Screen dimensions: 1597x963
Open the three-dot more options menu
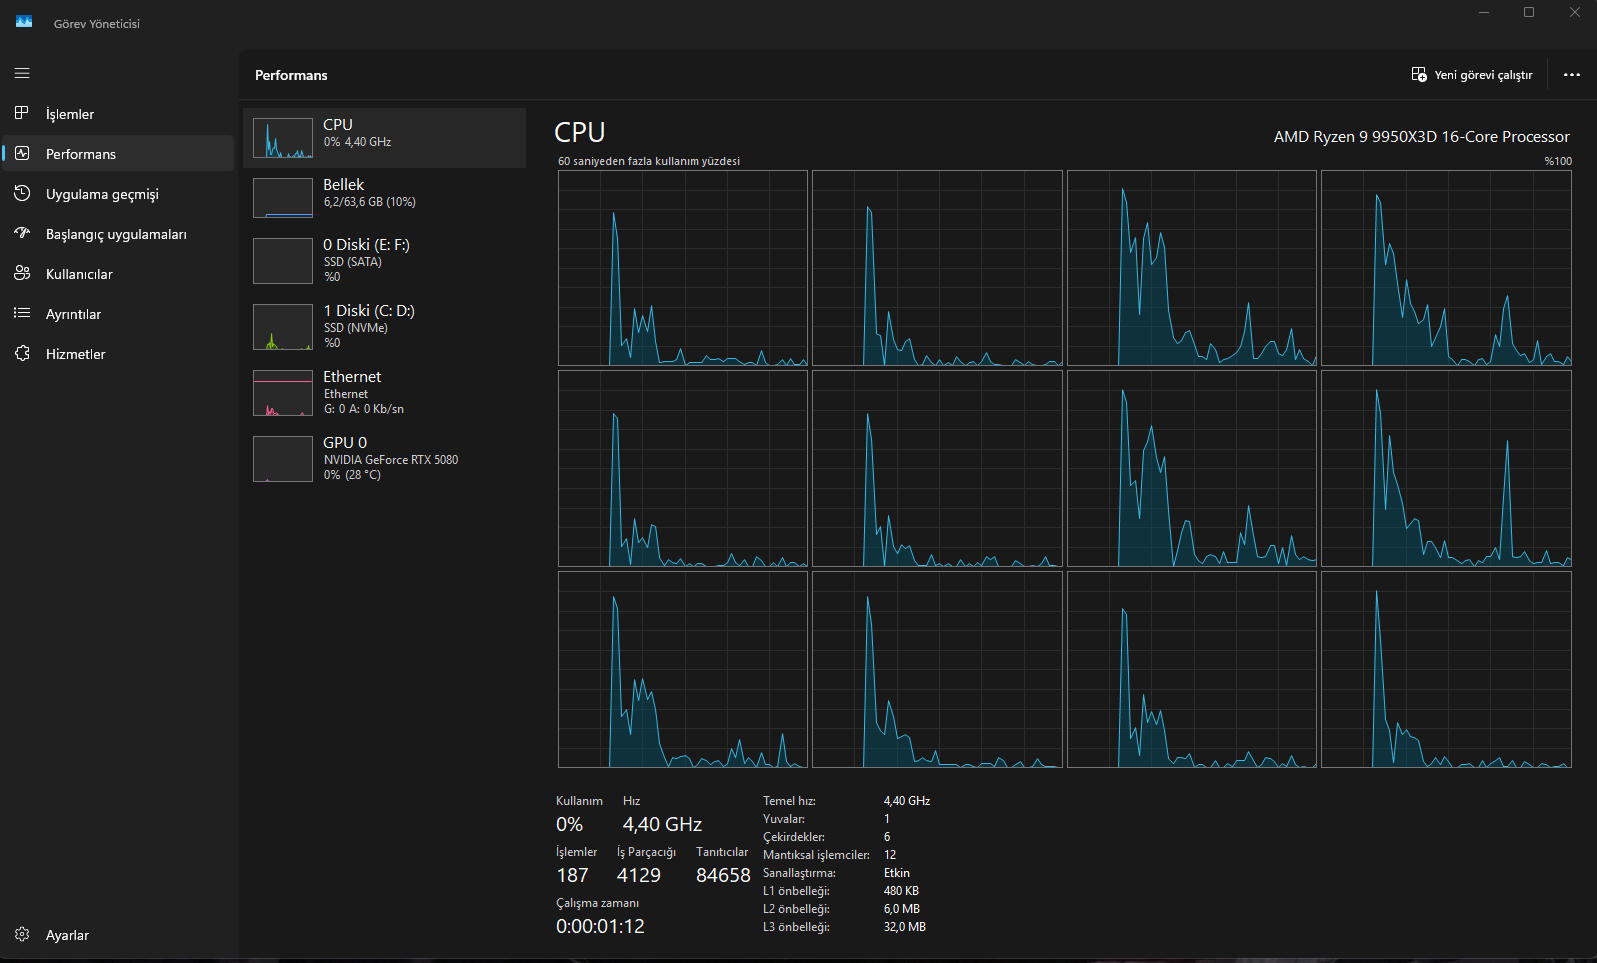1572,75
